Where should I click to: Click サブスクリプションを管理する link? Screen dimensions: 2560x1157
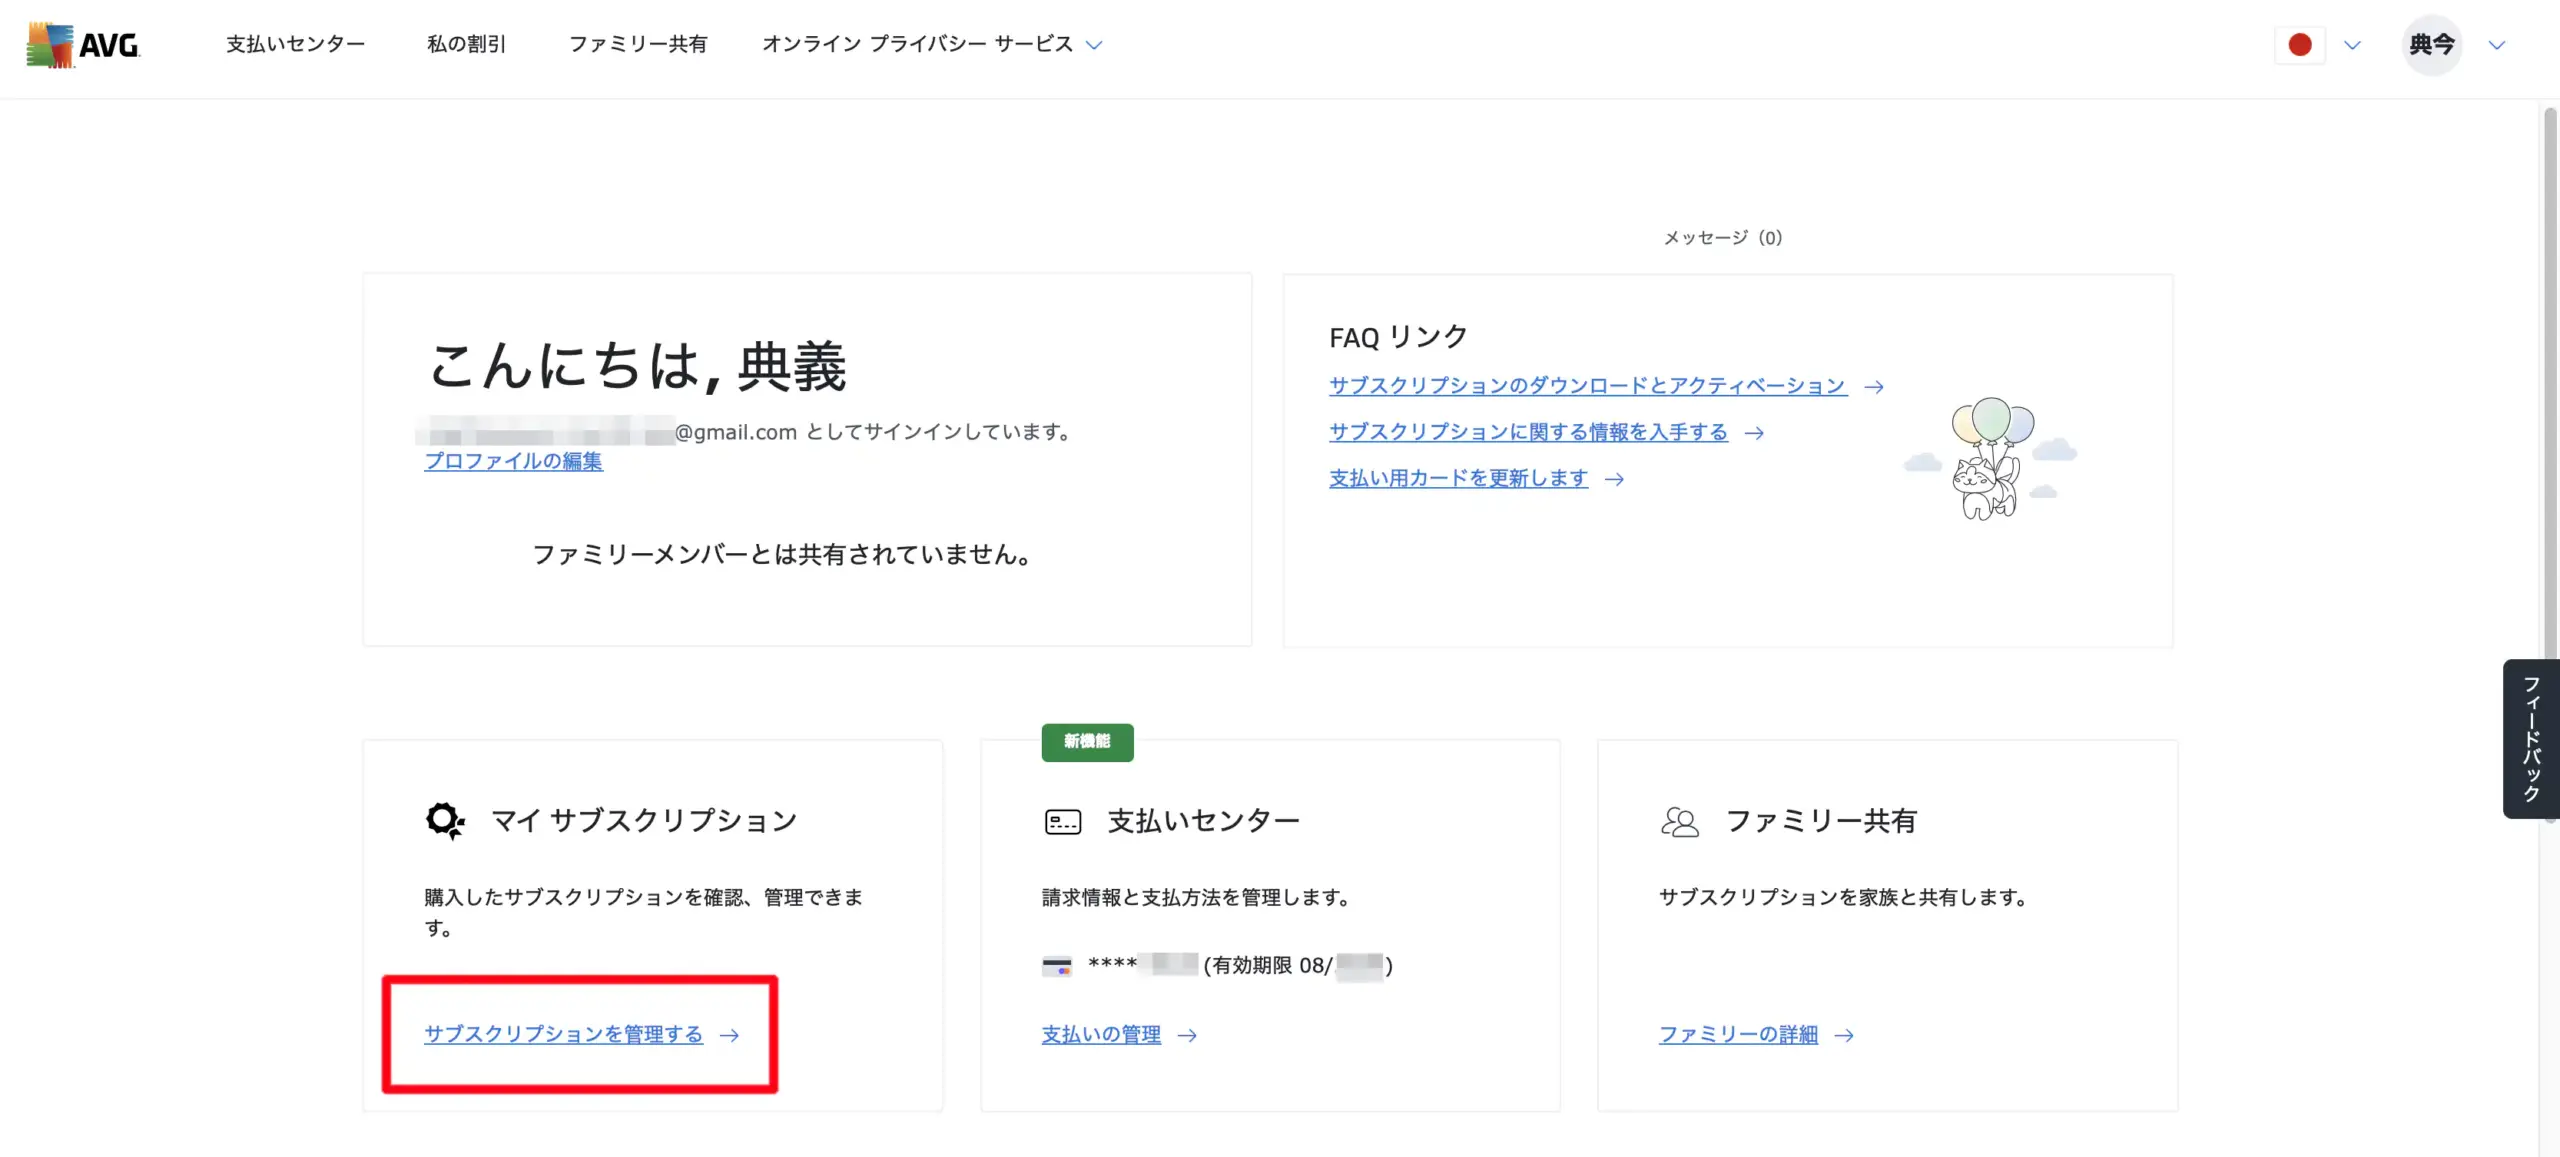pos(563,1034)
